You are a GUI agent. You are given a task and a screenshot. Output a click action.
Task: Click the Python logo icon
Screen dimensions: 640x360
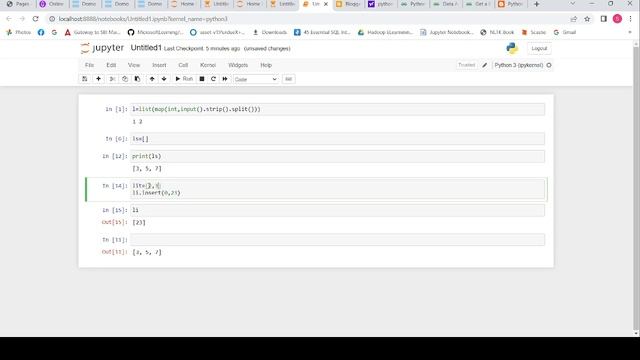pos(512,48)
